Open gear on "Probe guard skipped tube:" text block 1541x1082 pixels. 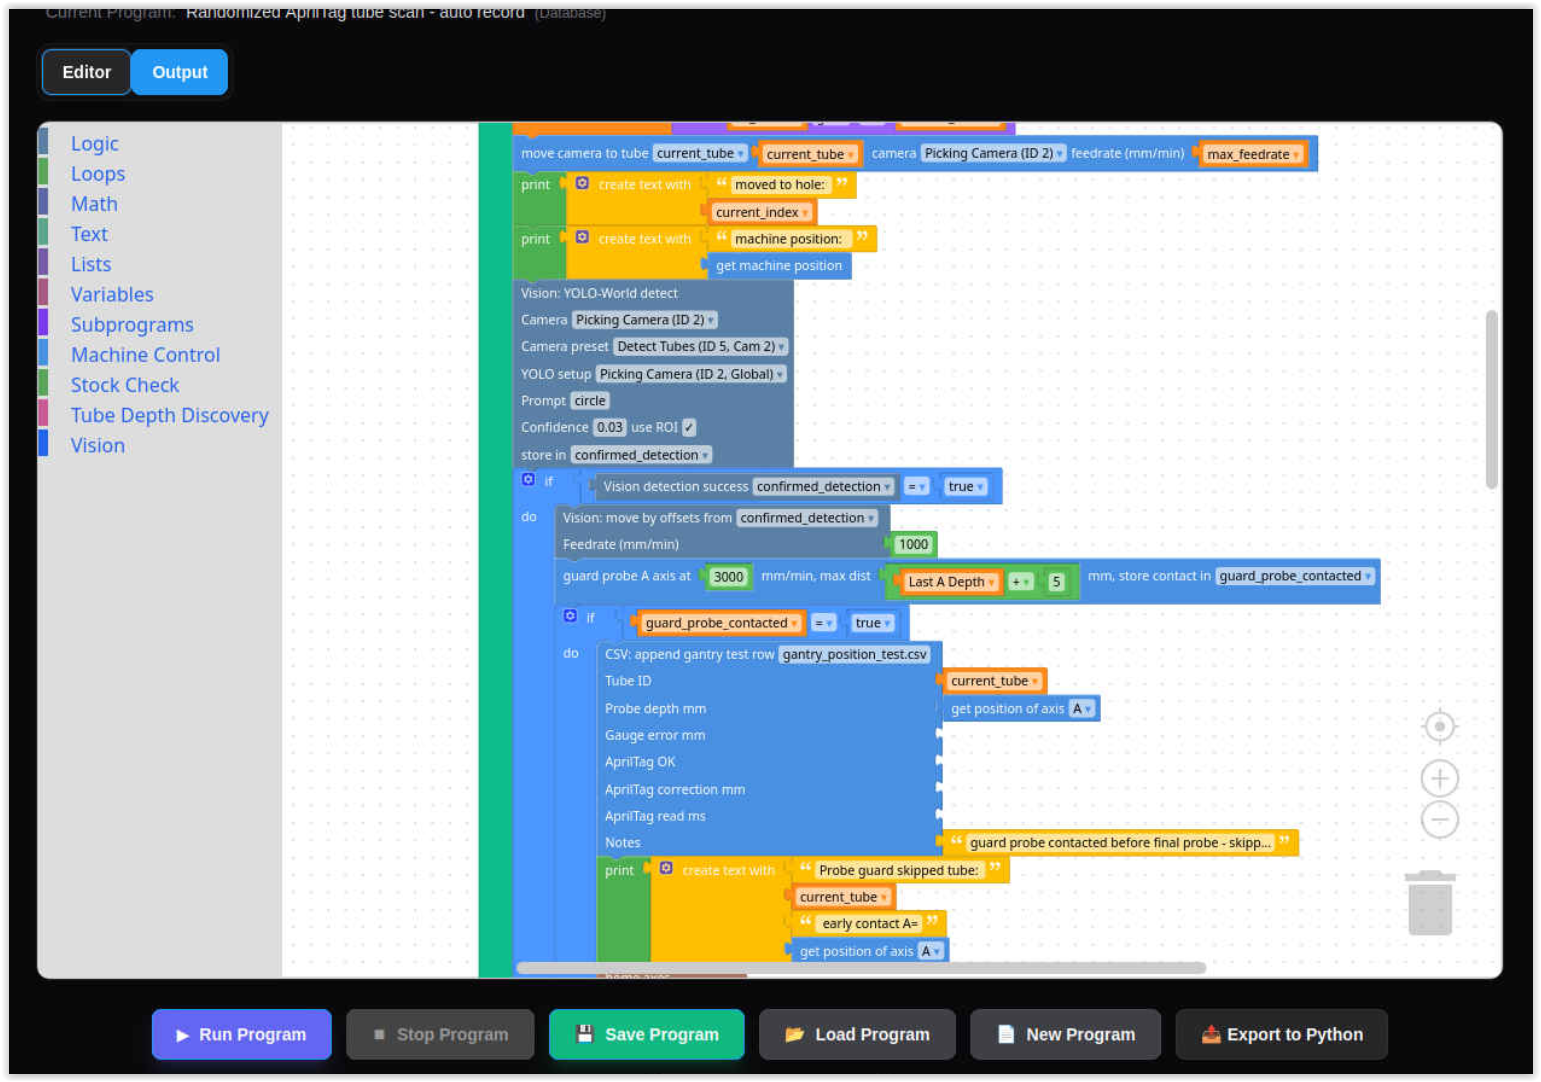666,868
